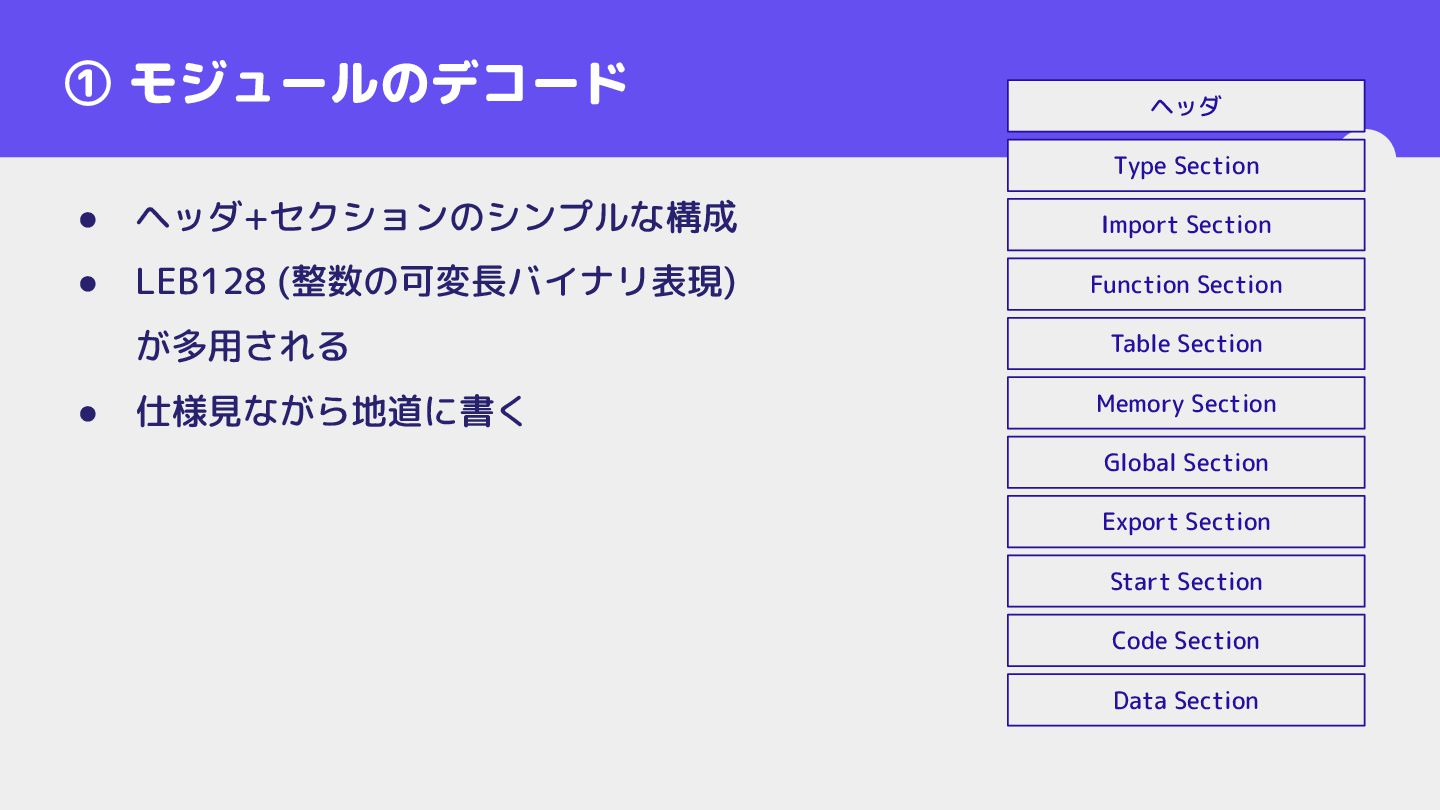1440x810 pixels.
Task: Click the first bullet point dot
Action: (x=87, y=219)
